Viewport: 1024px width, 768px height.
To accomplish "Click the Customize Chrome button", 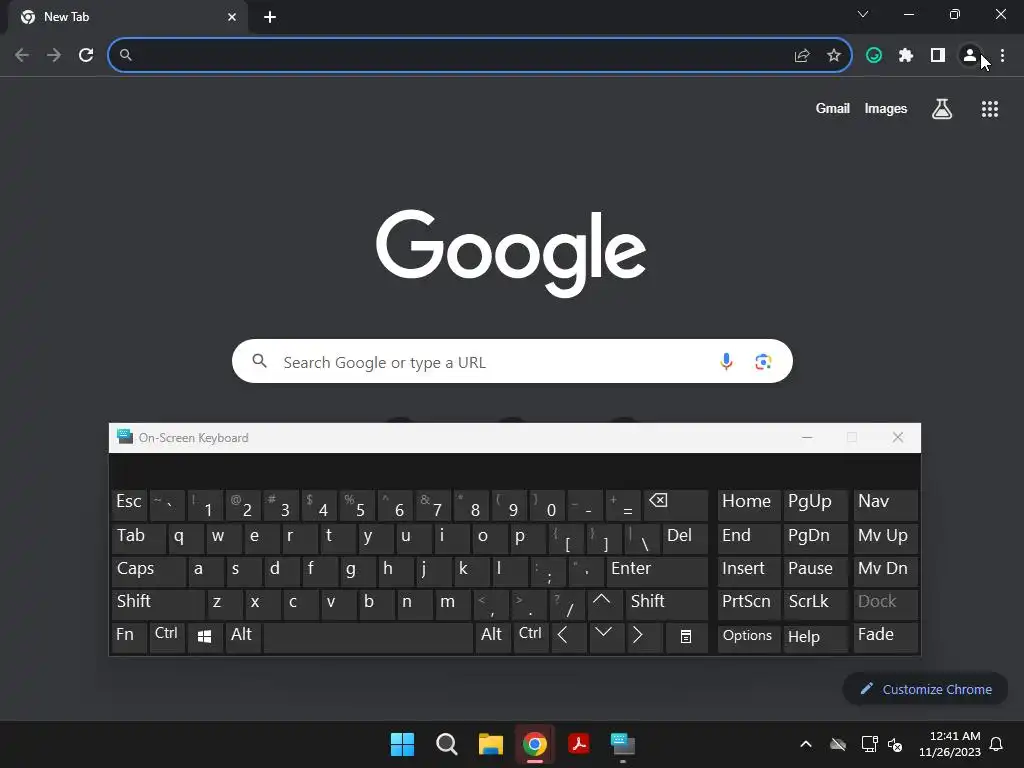I will click(x=925, y=689).
